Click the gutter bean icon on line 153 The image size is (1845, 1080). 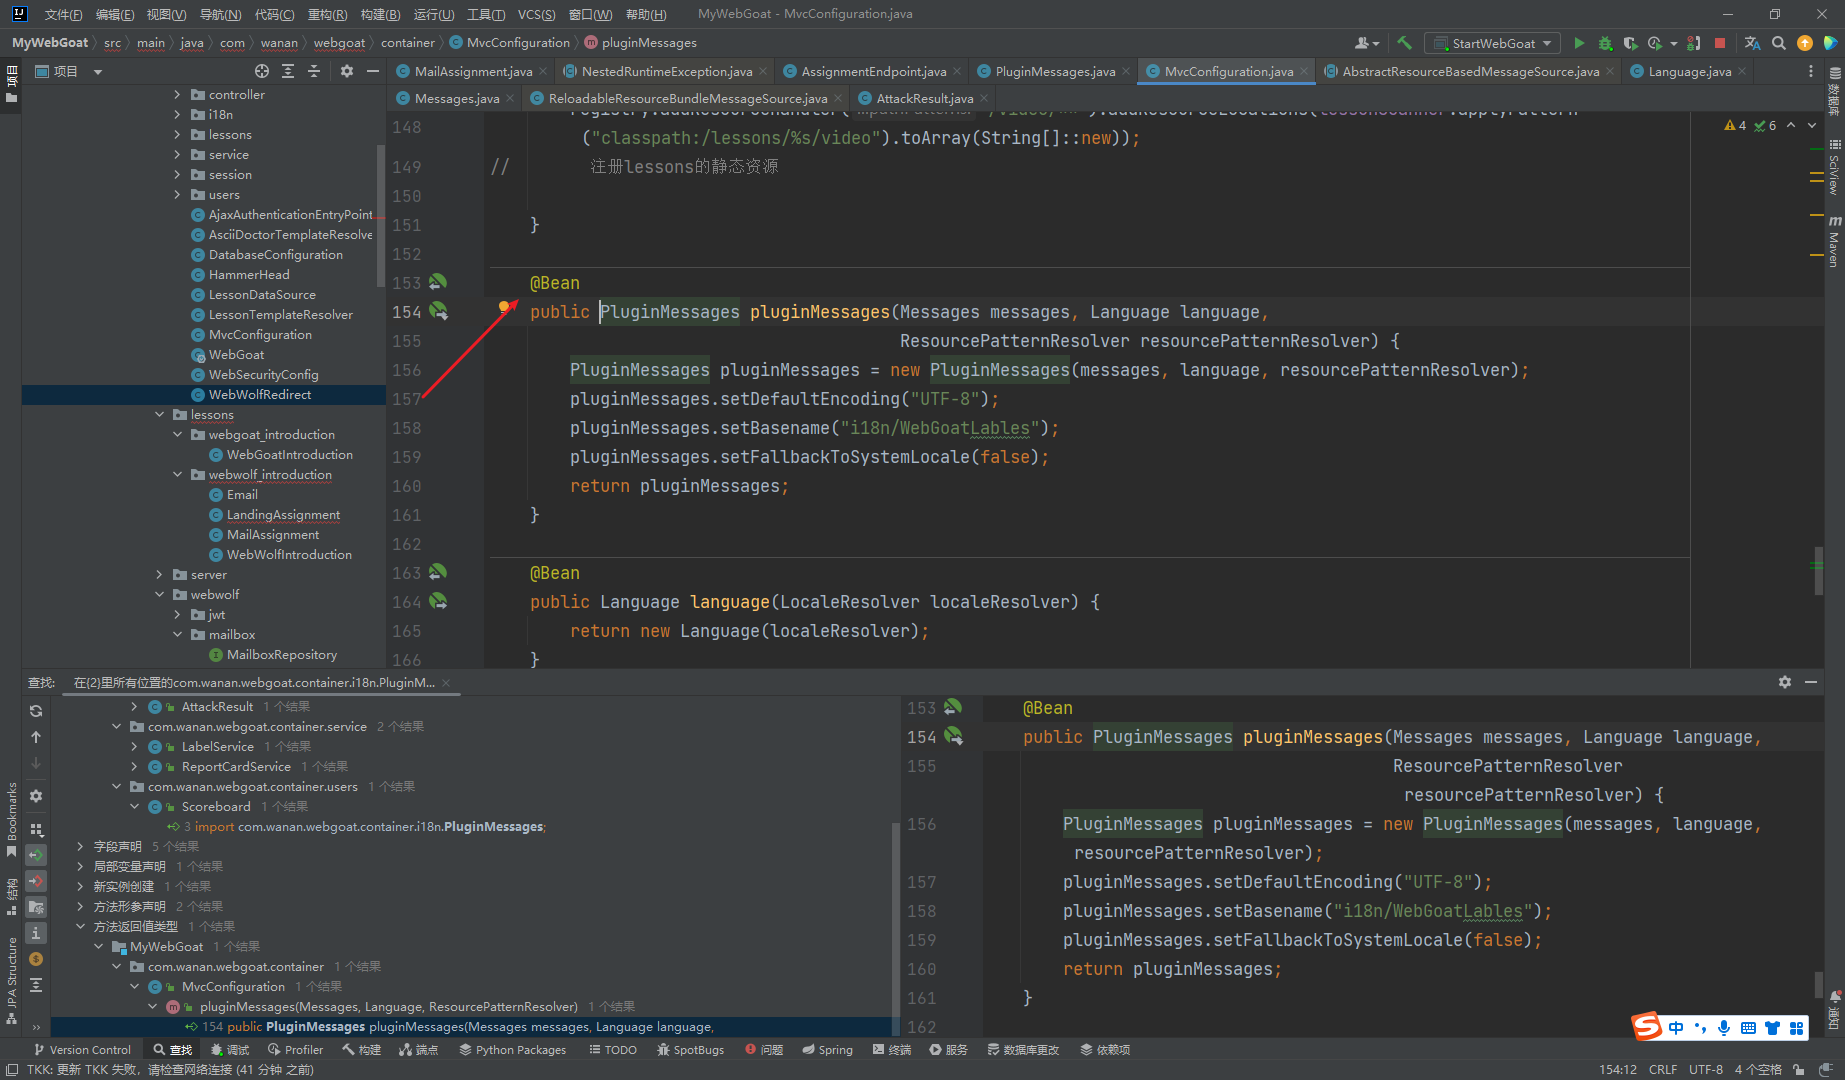pos(438,282)
